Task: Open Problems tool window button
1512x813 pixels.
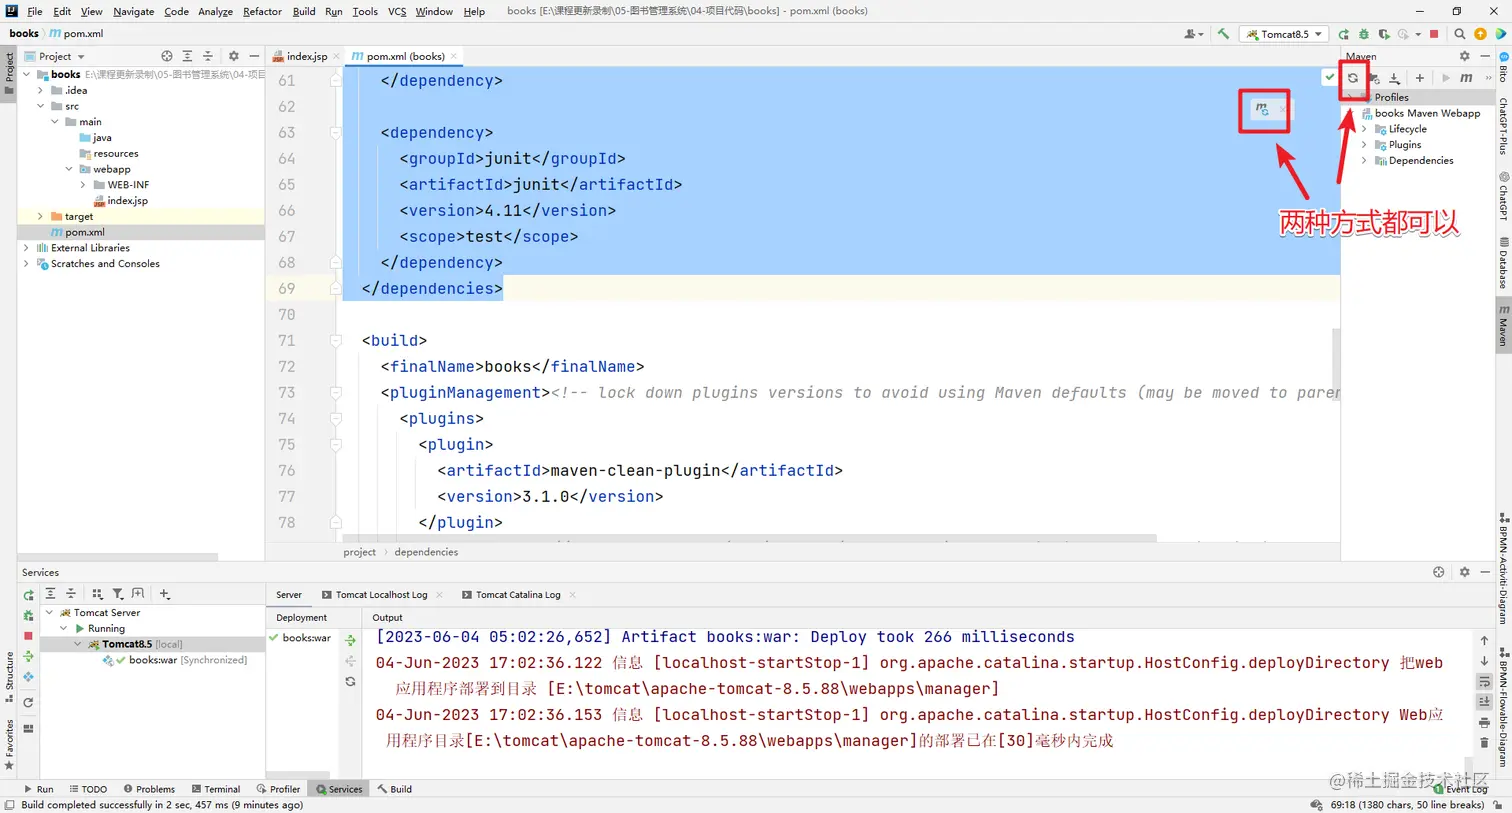Action: tap(149, 789)
